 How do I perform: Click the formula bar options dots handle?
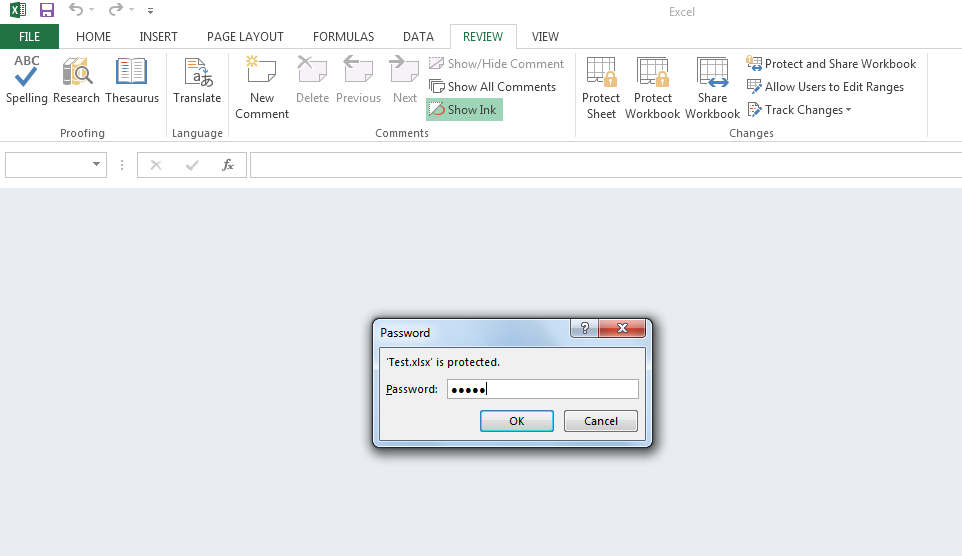[x=122, y=165]
